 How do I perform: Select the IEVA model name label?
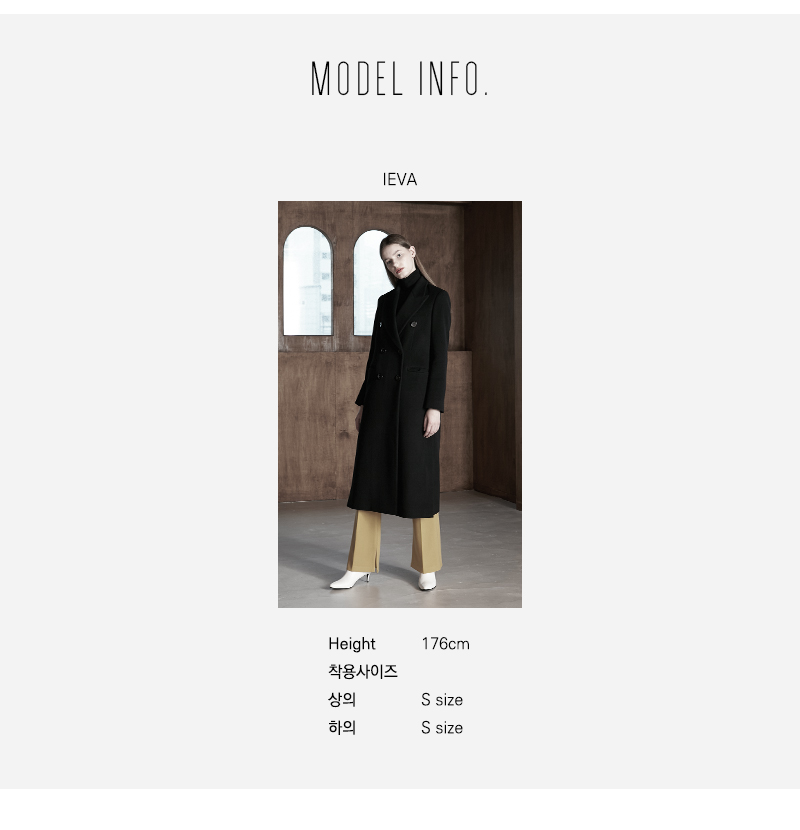click(400, 179)
